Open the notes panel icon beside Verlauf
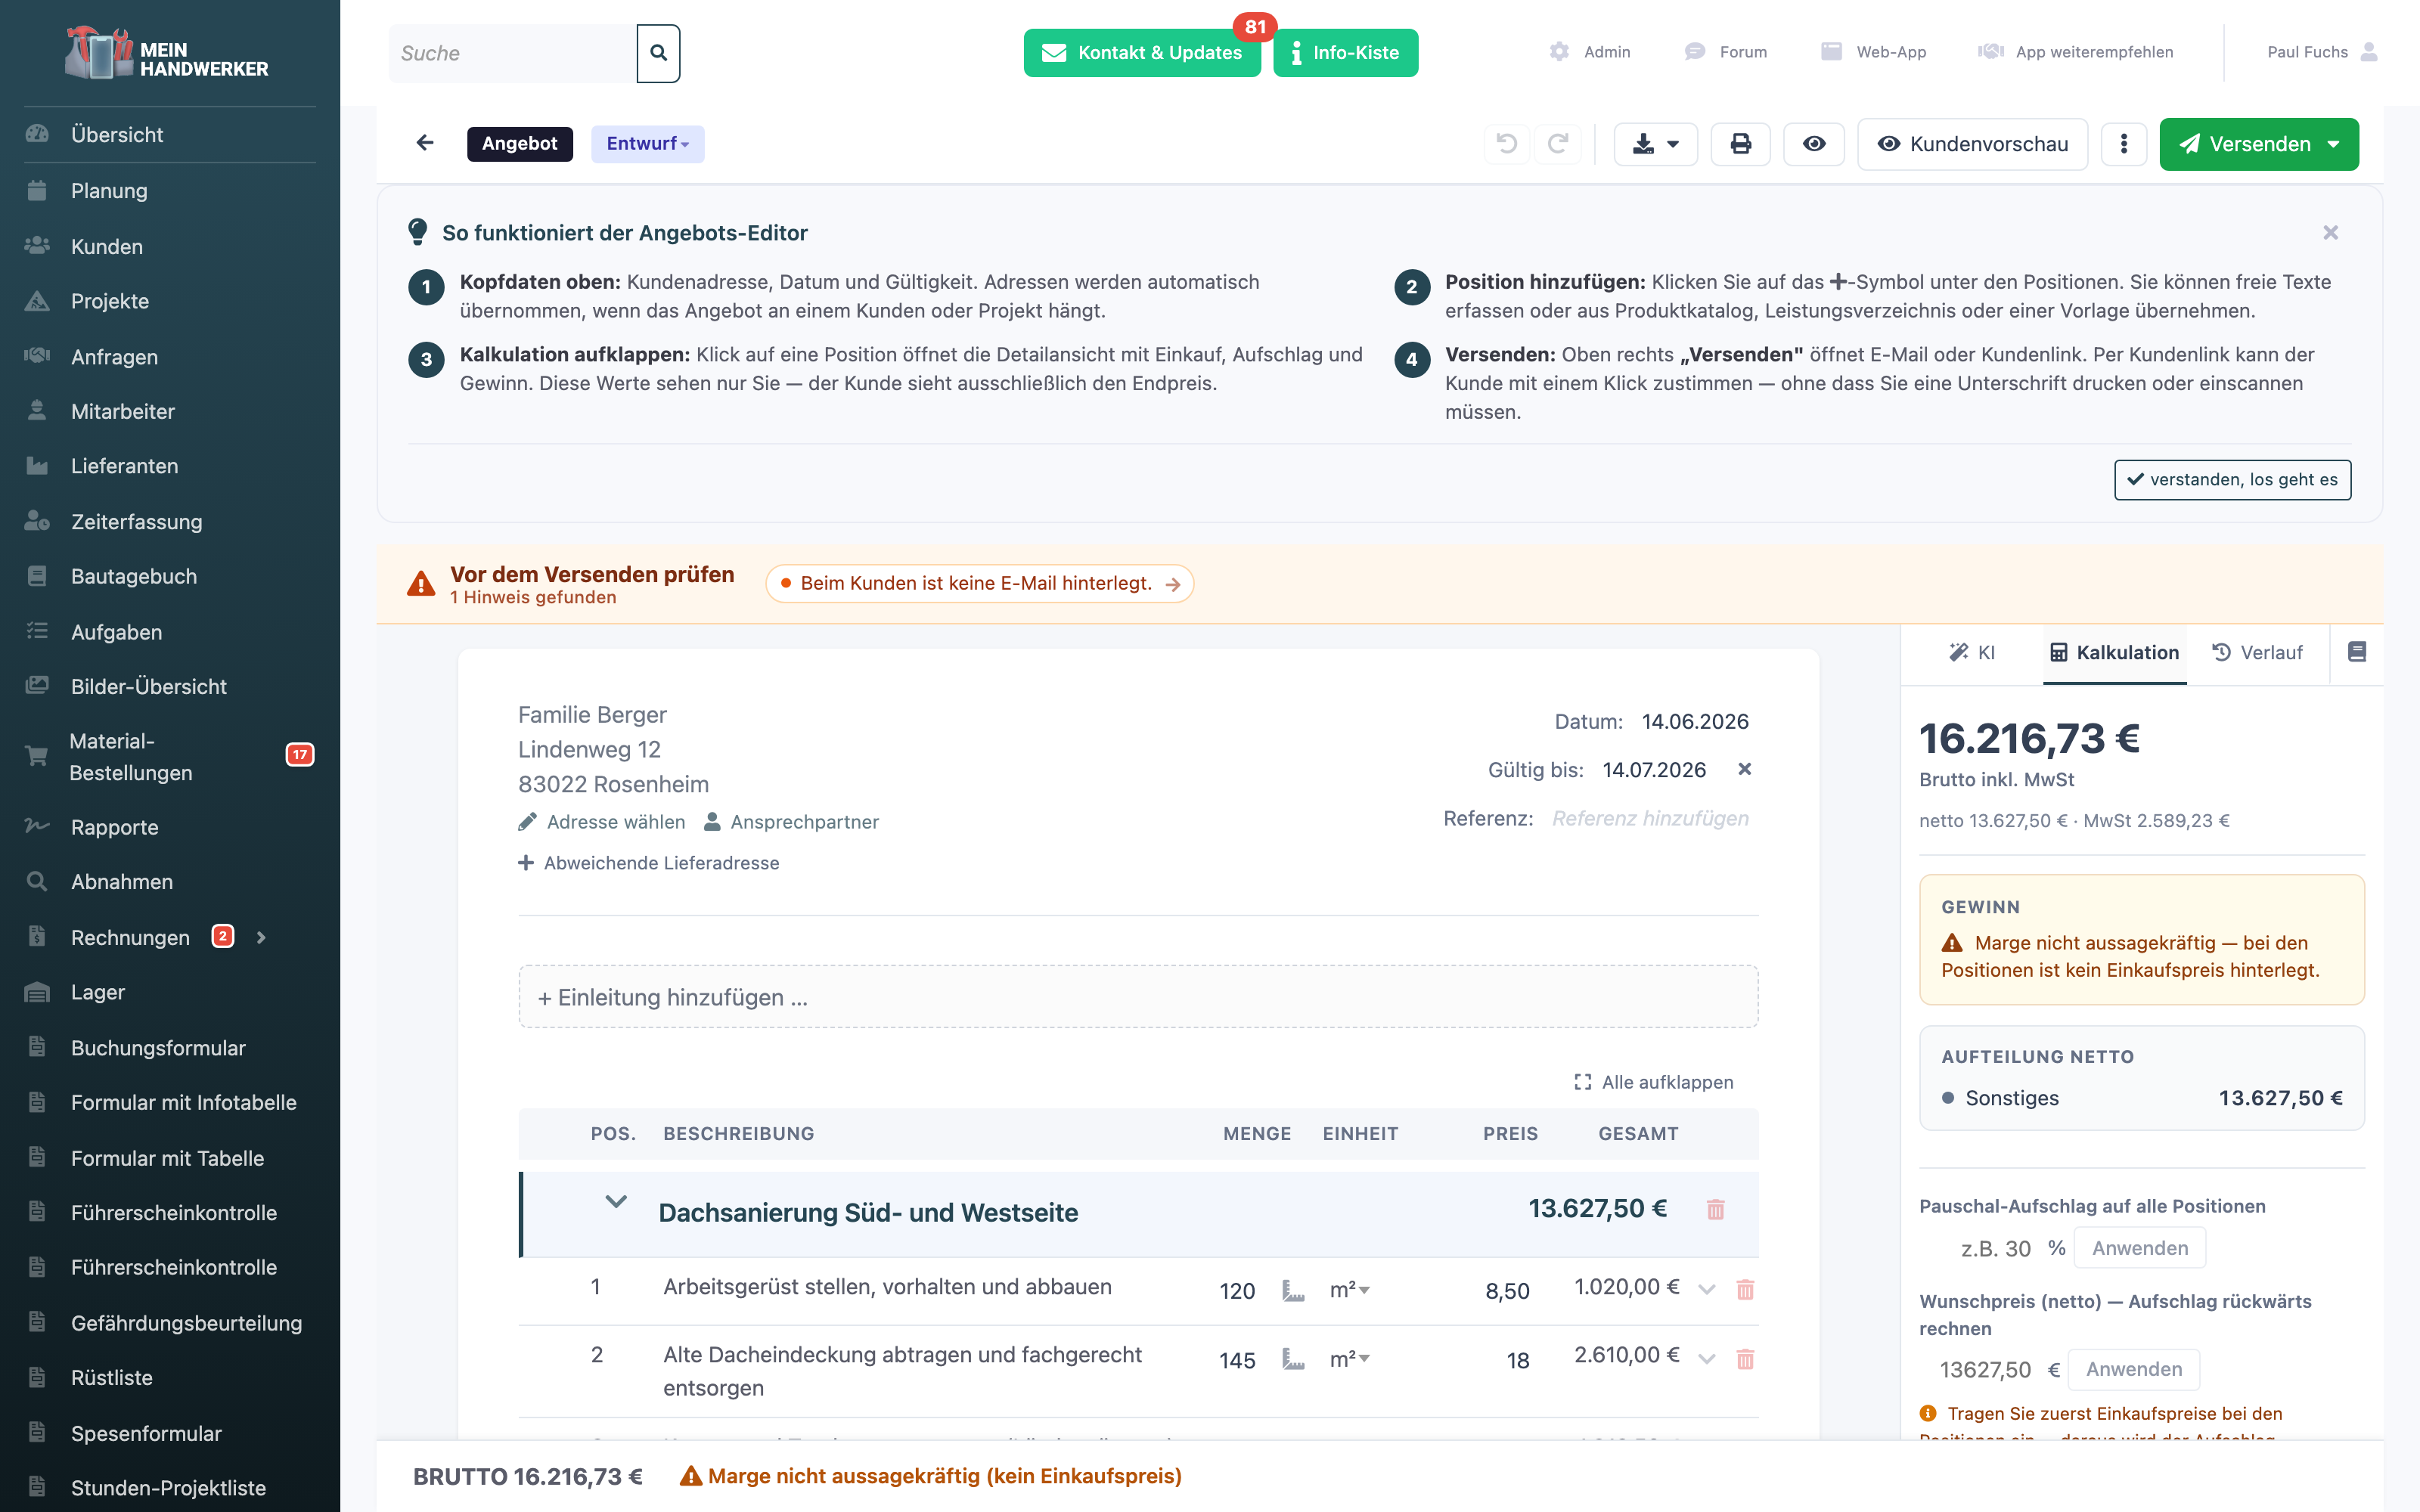This screenshot has height=1512, width=2420. [x=2357, y=652]
